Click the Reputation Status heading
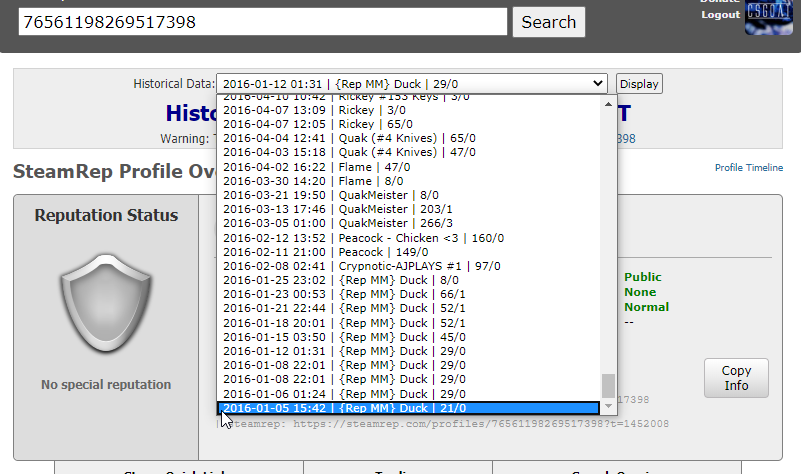Screen dimensions: 801x474 tap(106, 216)
